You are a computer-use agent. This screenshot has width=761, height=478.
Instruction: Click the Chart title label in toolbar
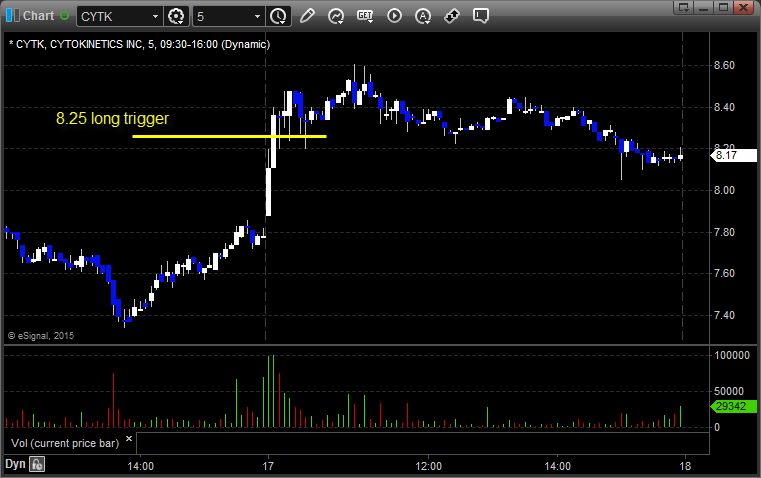tap(38, 16)
